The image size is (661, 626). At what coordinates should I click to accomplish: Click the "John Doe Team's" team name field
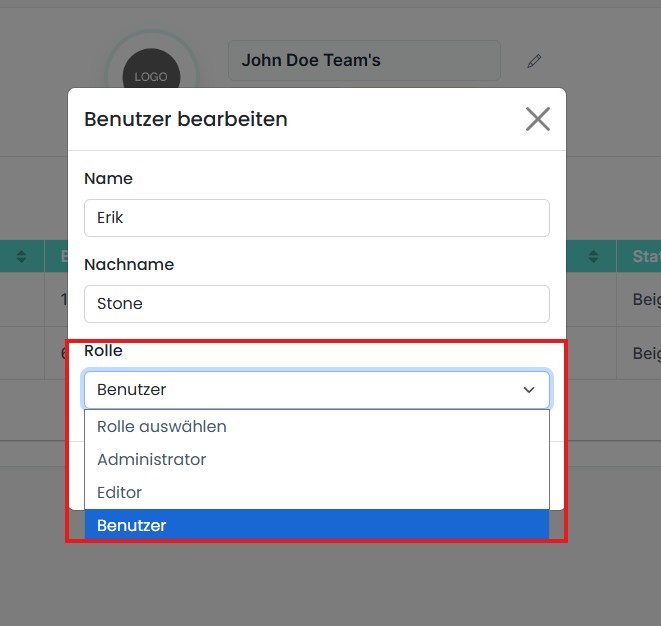[x=364, y=60]
